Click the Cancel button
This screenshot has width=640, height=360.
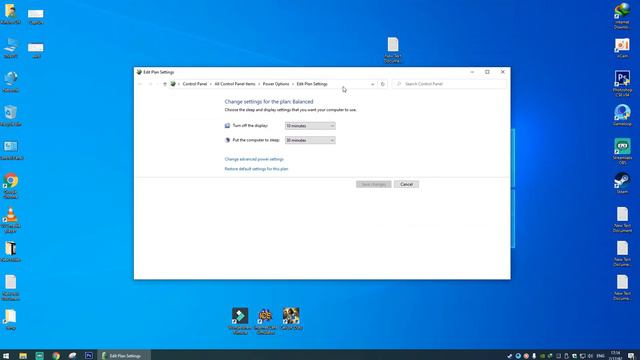[x=406, y=184]
